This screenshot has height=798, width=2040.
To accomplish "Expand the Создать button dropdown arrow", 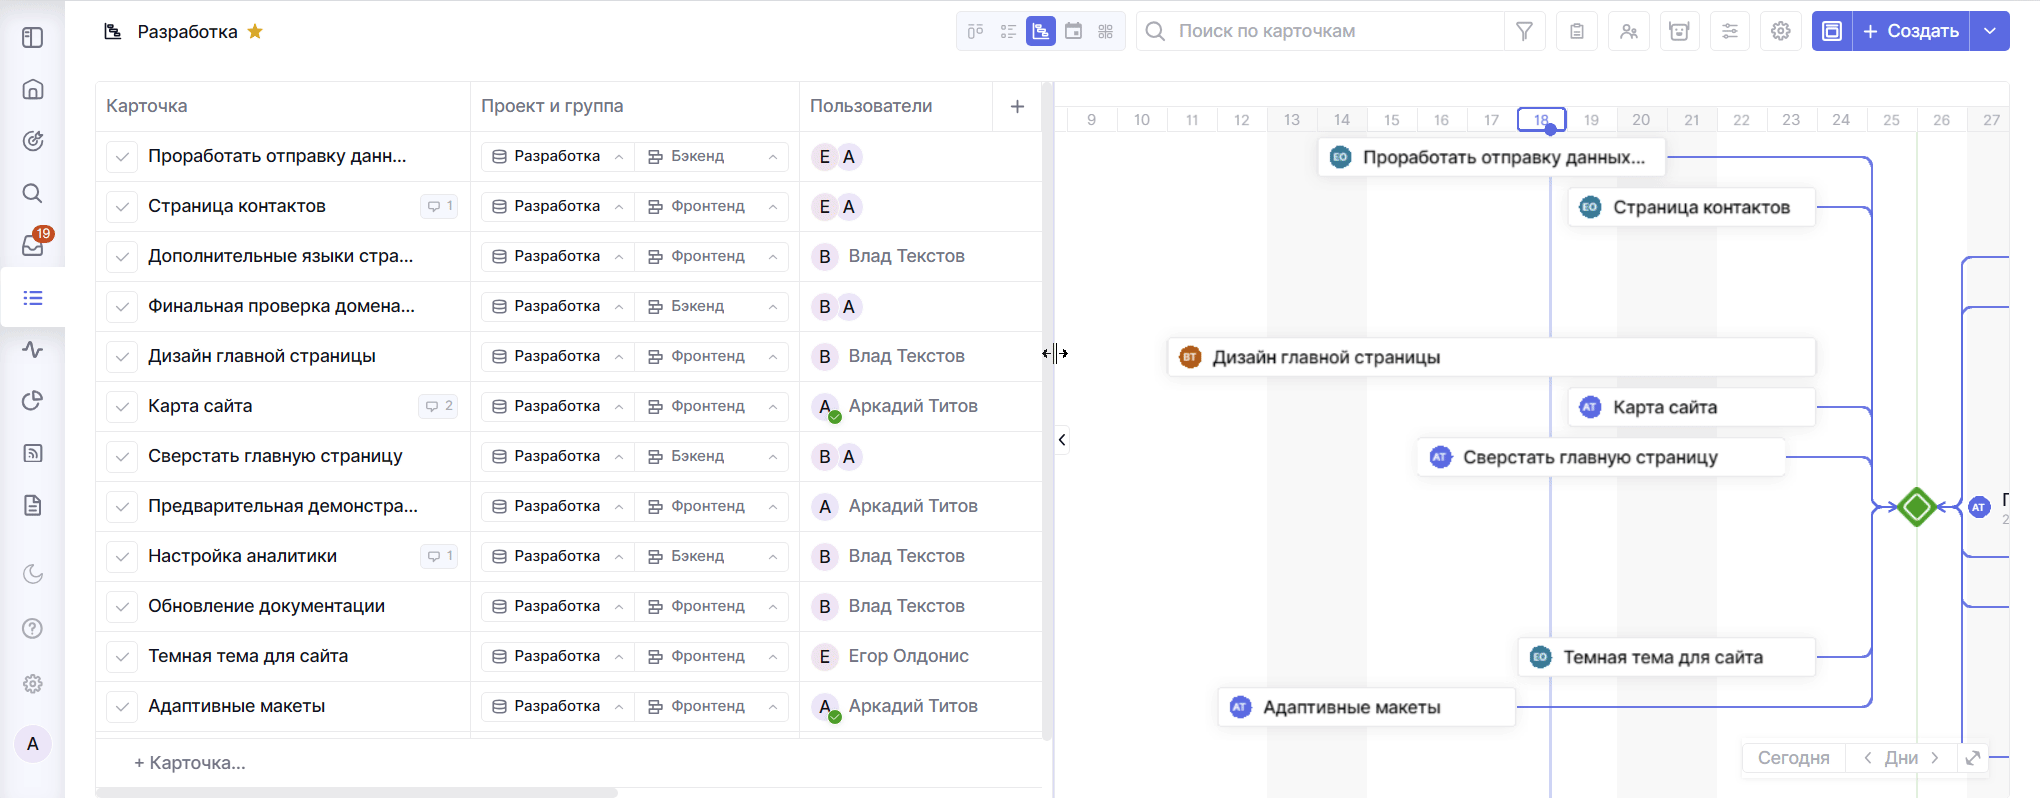I will pos(1990,31).
